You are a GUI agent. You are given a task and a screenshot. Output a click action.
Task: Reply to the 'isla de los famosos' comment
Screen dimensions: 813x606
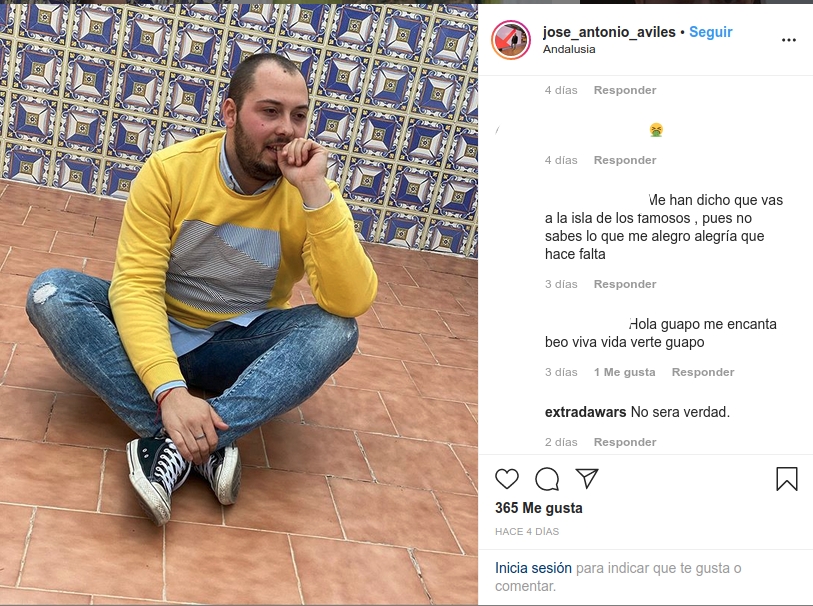[x=625, y=284]
